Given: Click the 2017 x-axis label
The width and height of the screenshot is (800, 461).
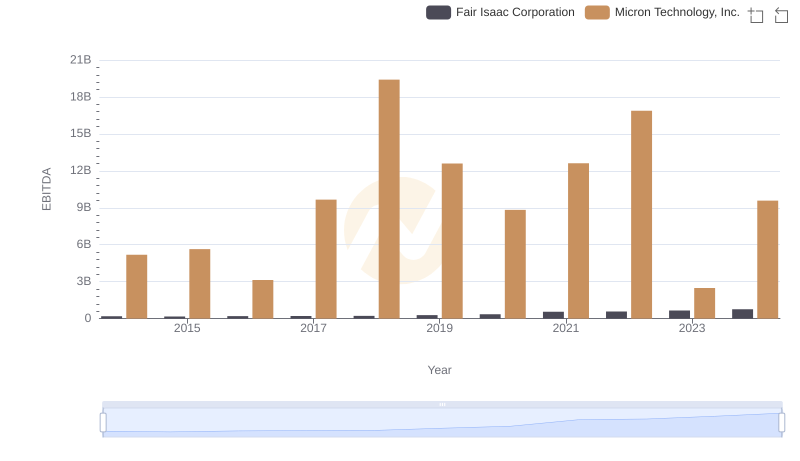Looking at the screenshot, I should 313,328.
